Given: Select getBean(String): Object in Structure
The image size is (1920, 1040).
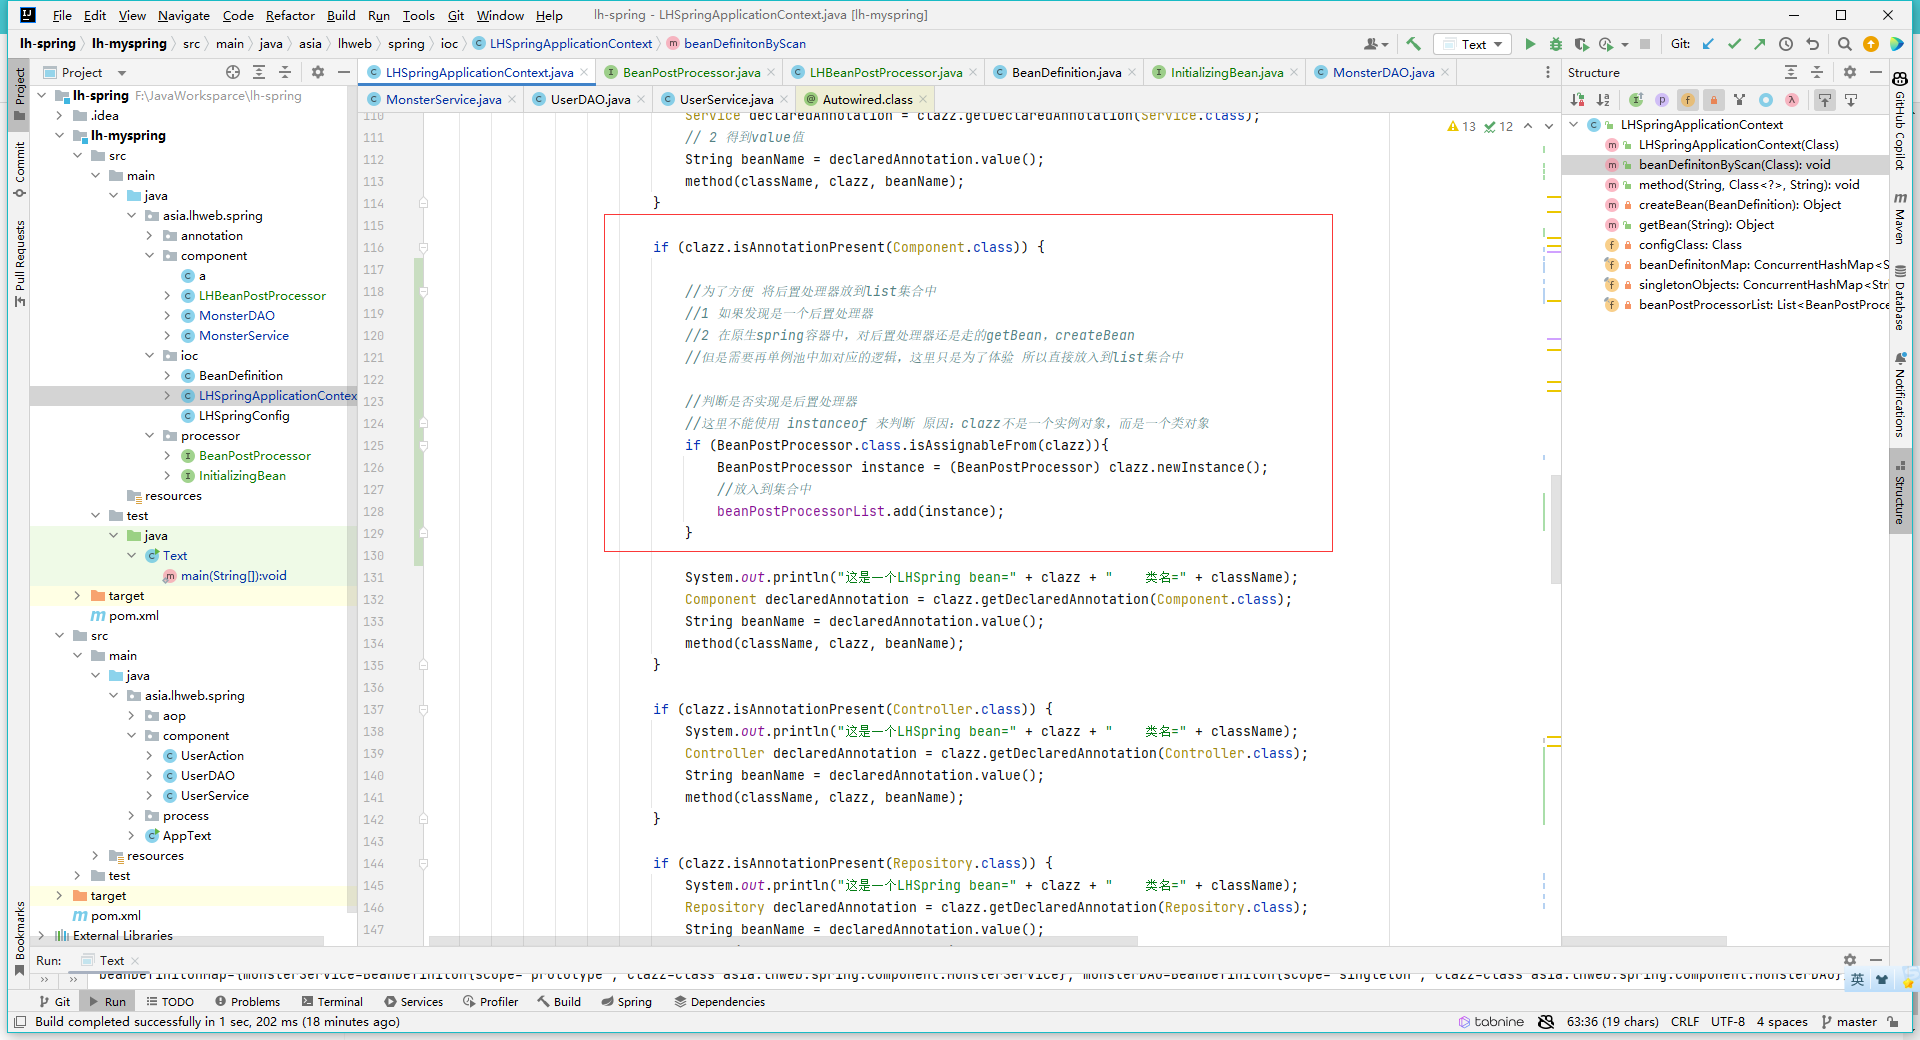Looking at the screenshot, I should (1706, 225).
